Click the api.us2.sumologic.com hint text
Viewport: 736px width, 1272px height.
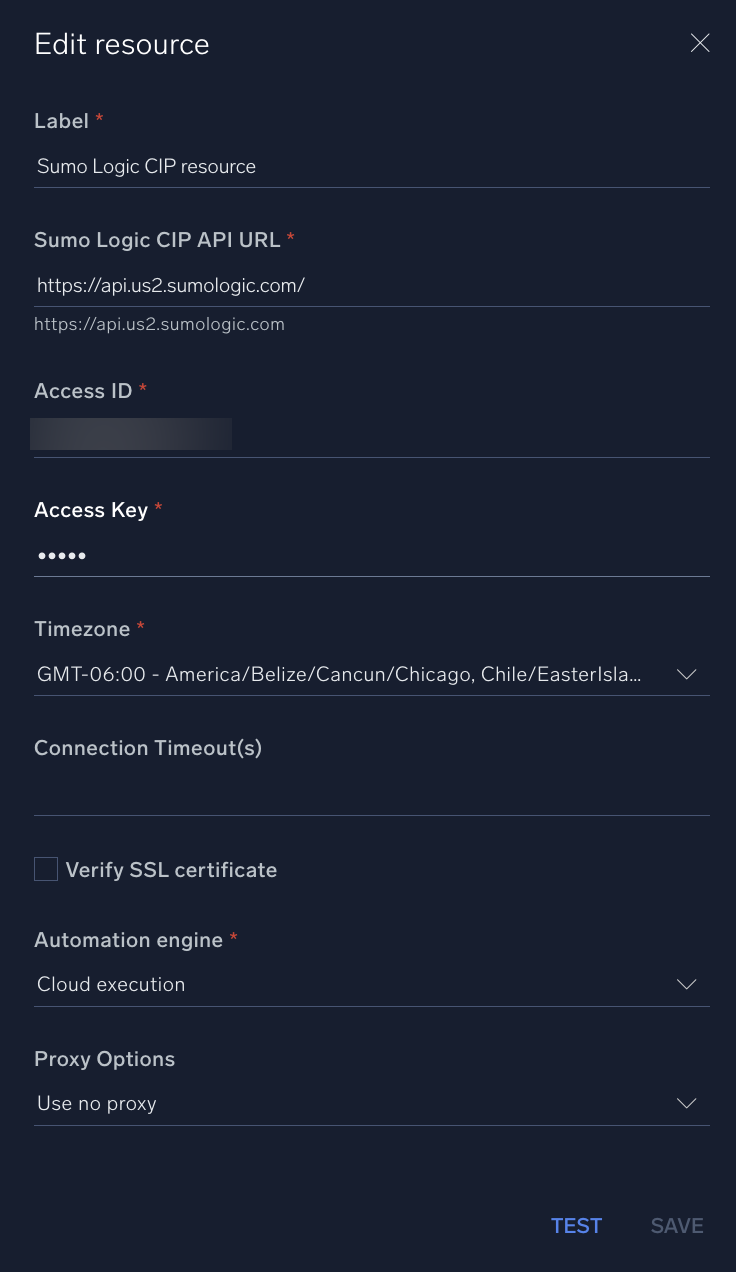point(159,323)
